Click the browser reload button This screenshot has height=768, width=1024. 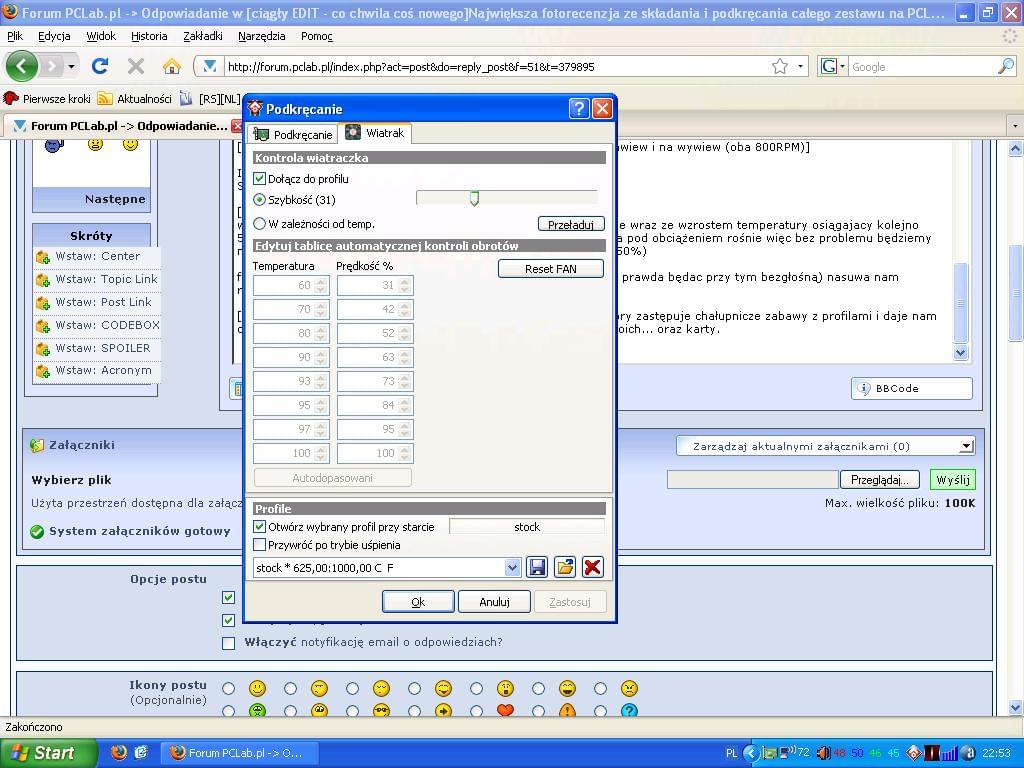[x=100, y=66]
